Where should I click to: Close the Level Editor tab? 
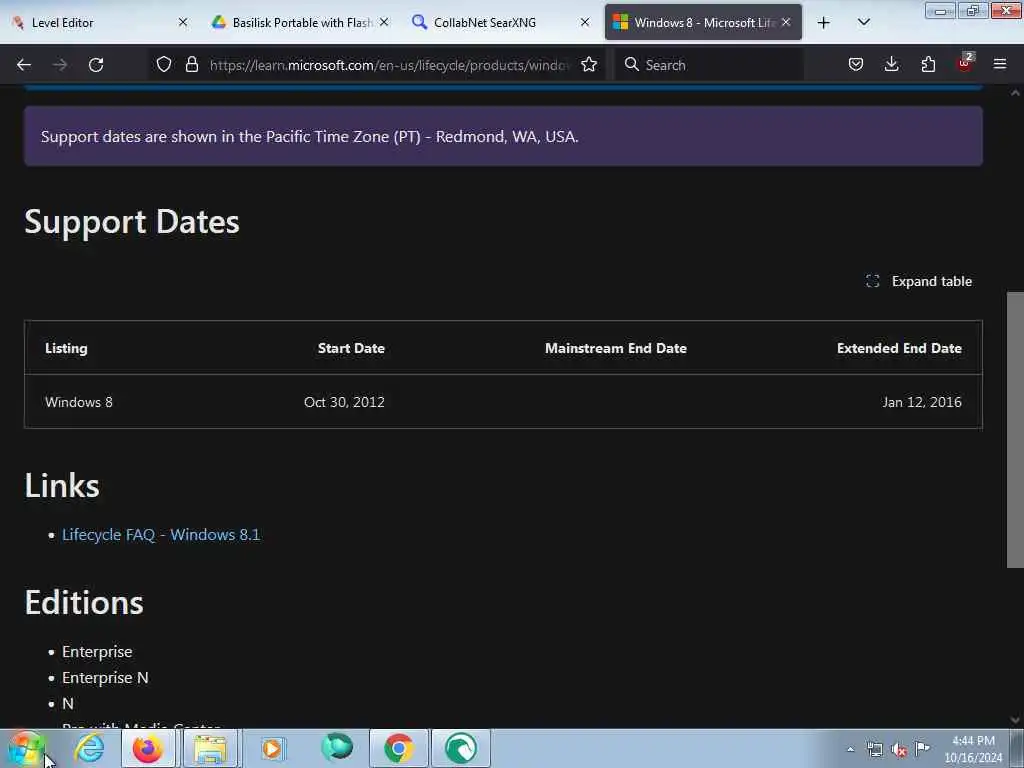pos(183,23)
